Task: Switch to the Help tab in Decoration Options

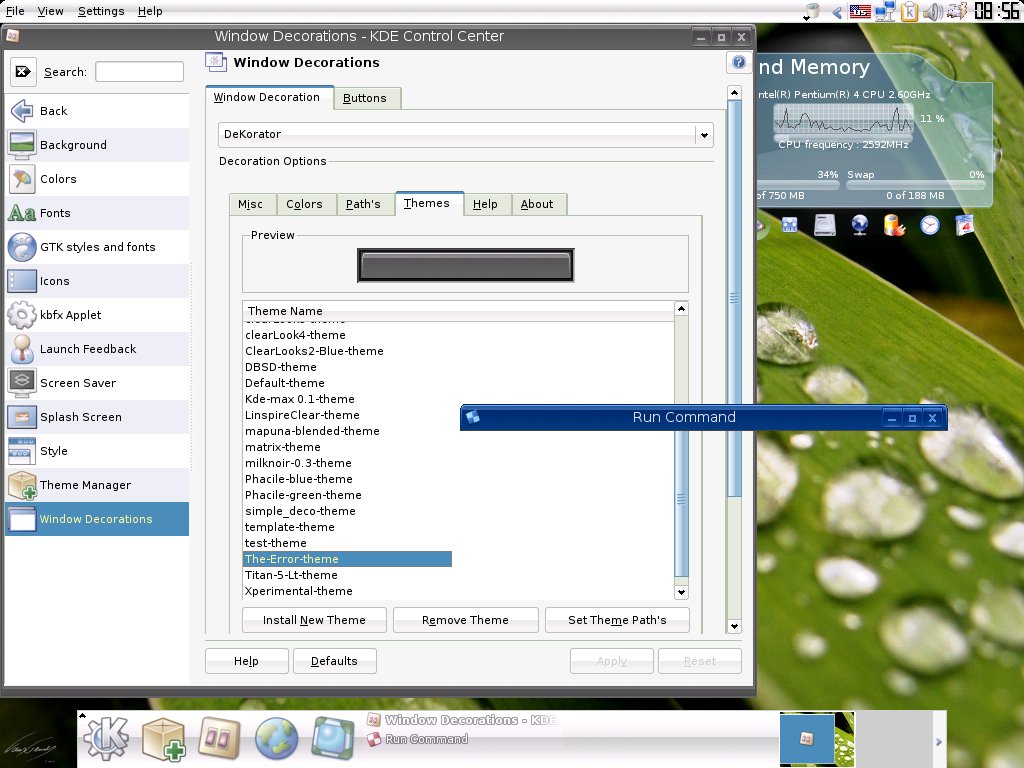Action: (485, 204)
